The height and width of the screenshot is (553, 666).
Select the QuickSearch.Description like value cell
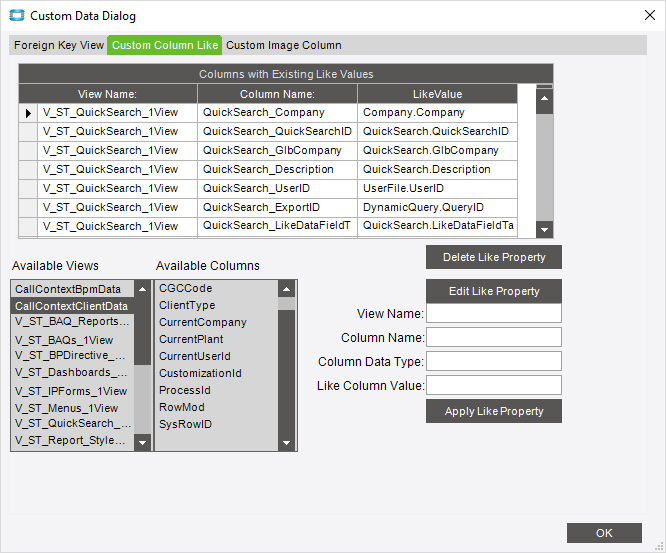click(x=437, y=169)
